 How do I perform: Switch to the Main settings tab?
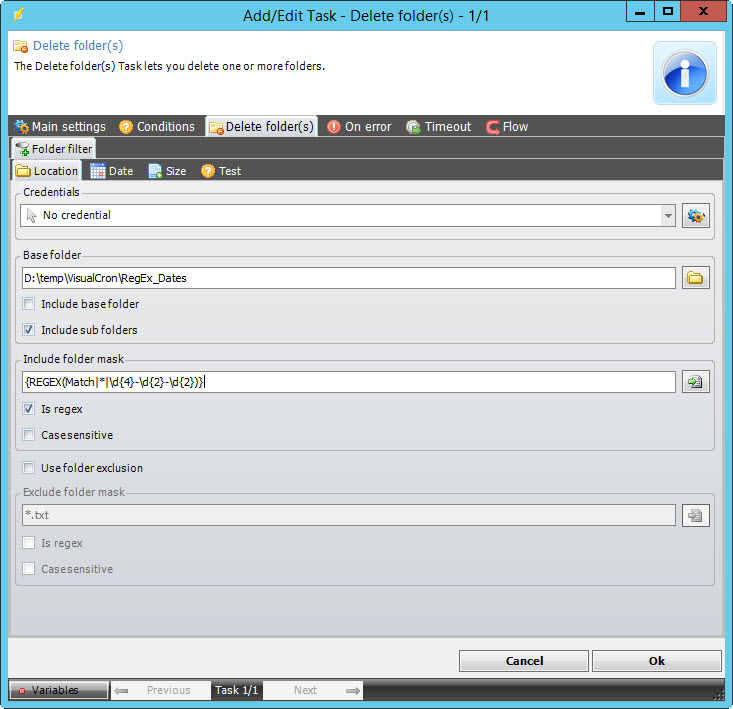(x=60, y=127)
